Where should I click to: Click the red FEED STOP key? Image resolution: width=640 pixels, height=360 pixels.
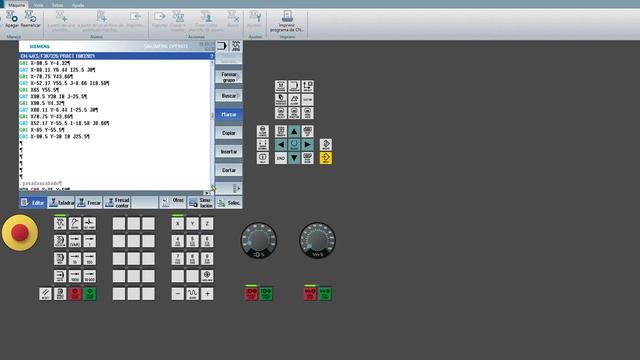click(x=310, y=293)
